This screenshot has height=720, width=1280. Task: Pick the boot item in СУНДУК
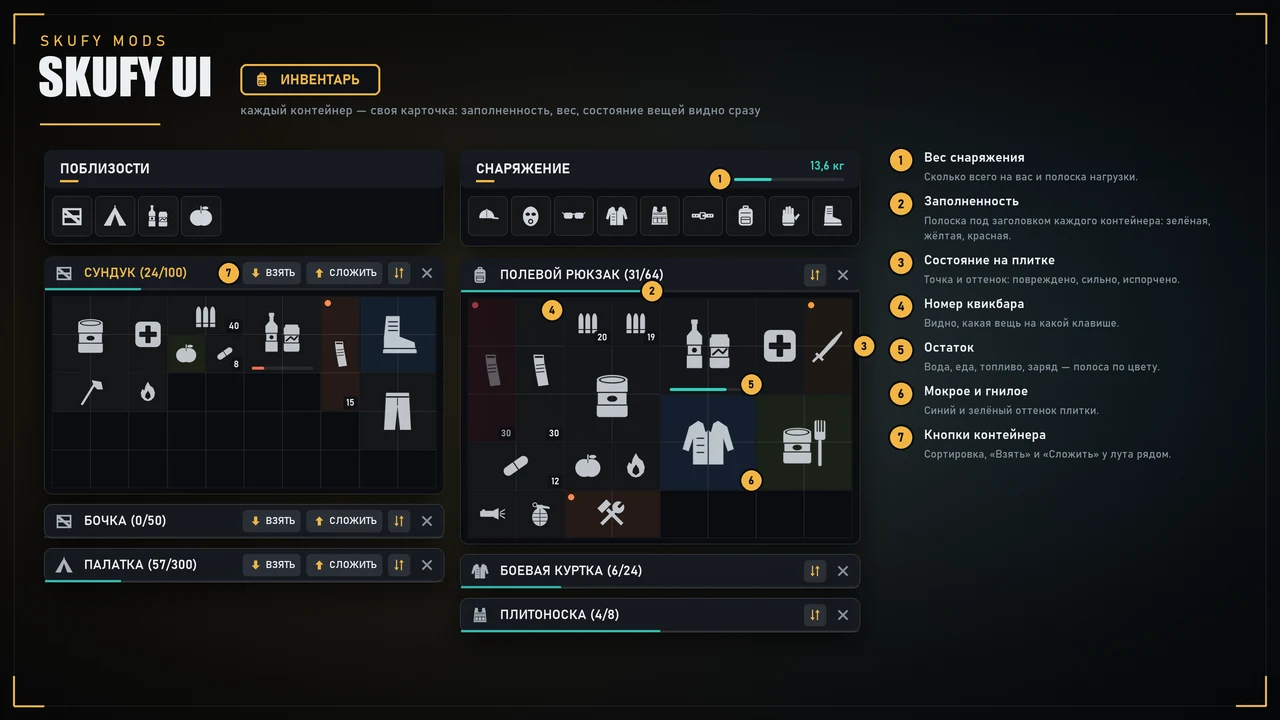coord(398,335)
